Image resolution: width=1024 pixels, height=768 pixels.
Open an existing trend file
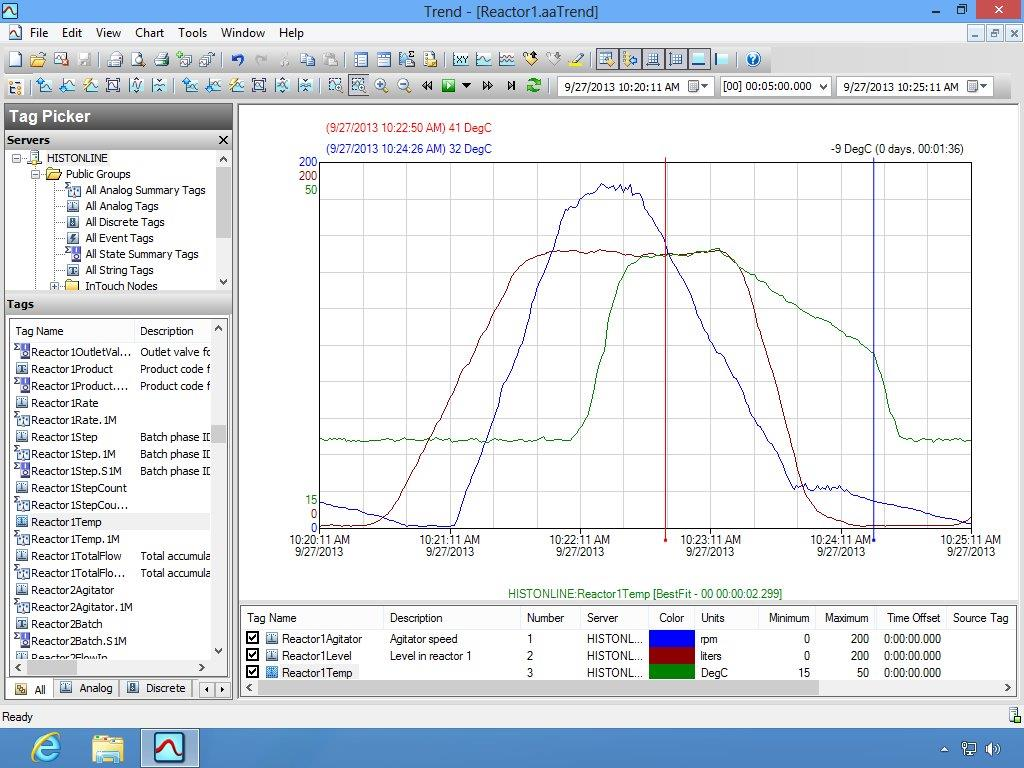(38, 60)
